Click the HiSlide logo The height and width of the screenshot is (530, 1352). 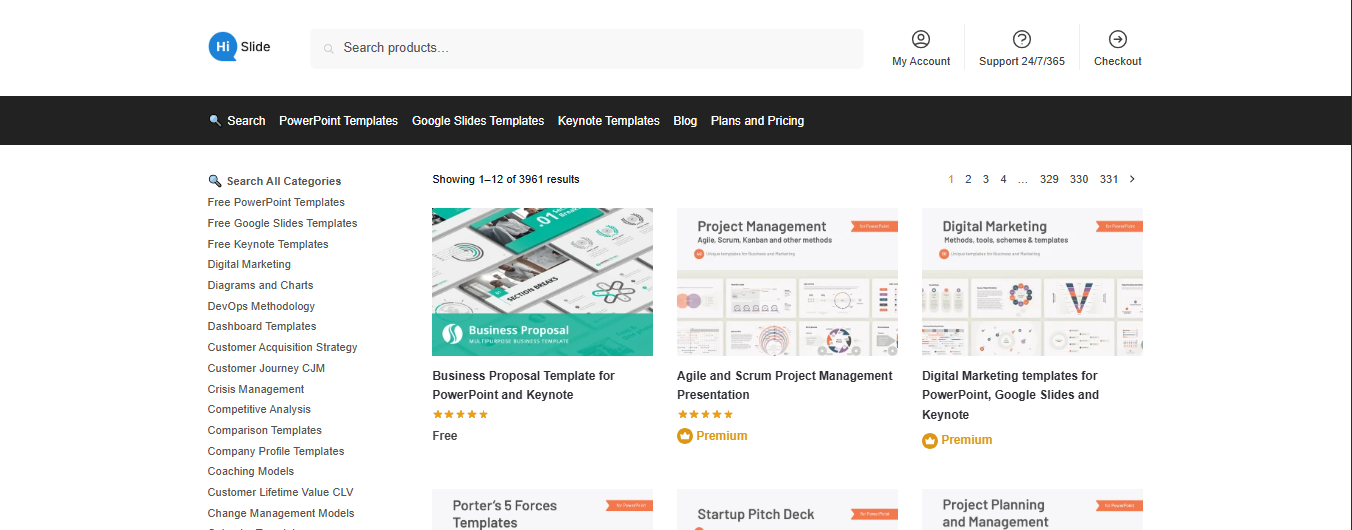240,47
